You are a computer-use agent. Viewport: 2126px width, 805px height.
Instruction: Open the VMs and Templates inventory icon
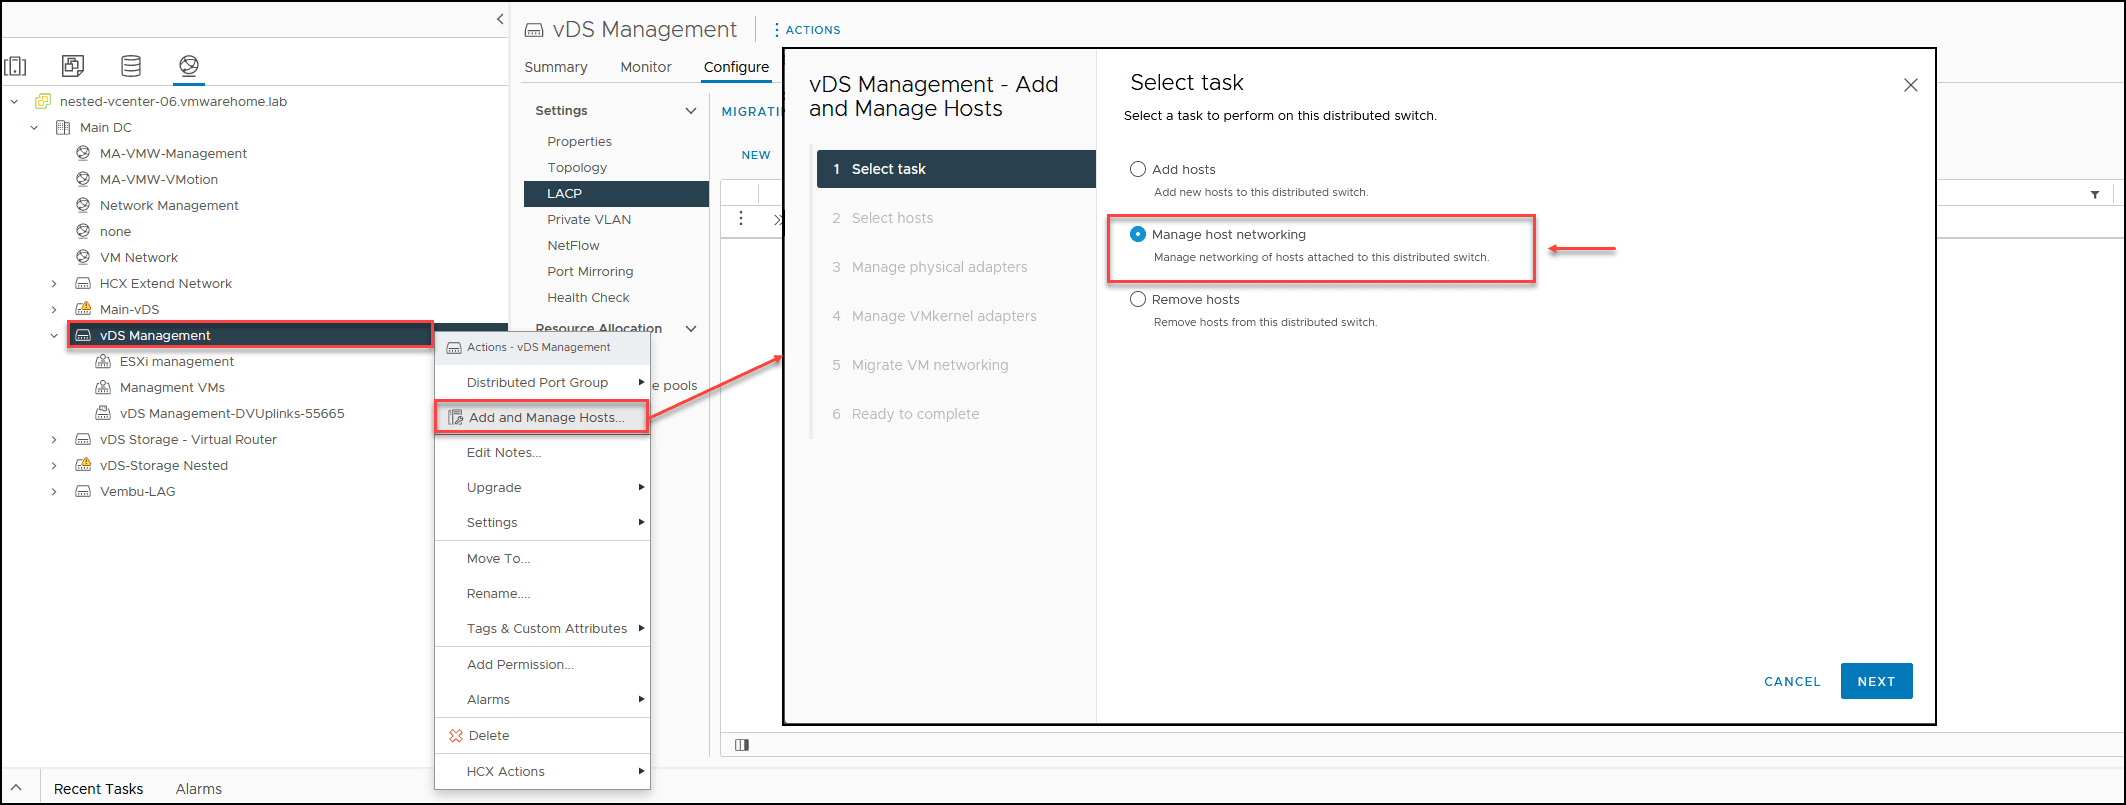click(x=73, y=66)
